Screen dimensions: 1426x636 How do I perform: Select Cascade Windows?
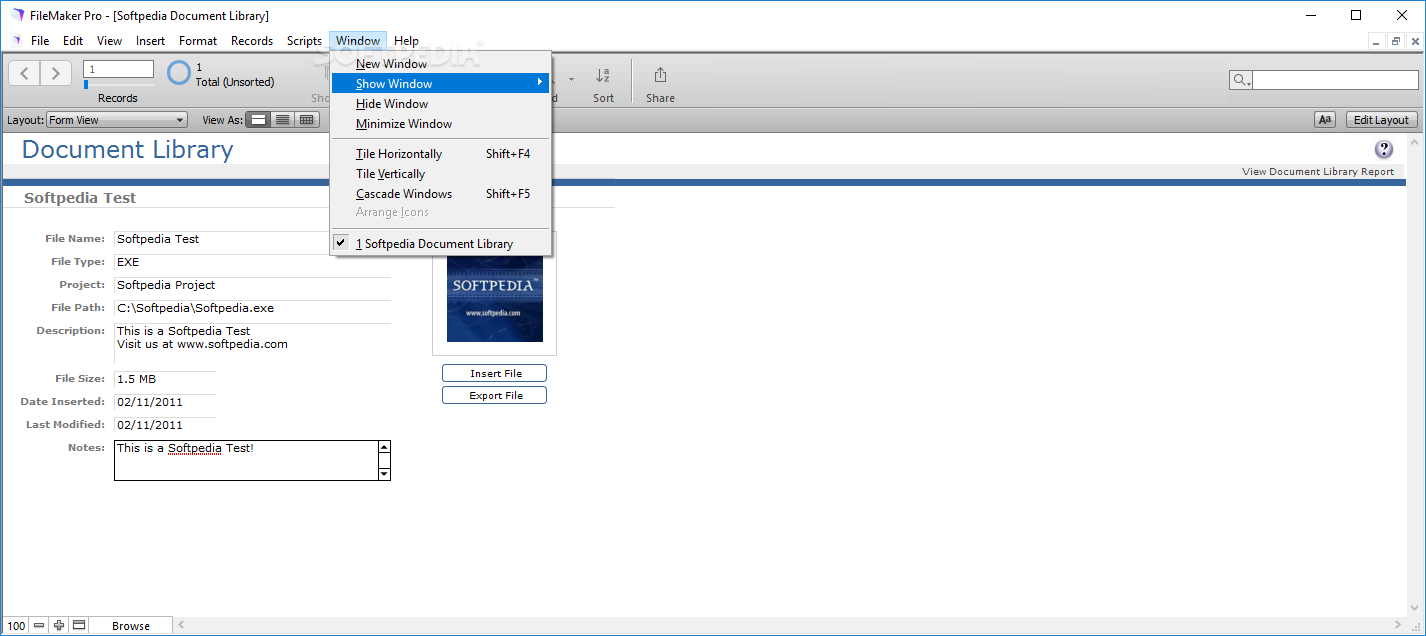click(x=441, y=194)
